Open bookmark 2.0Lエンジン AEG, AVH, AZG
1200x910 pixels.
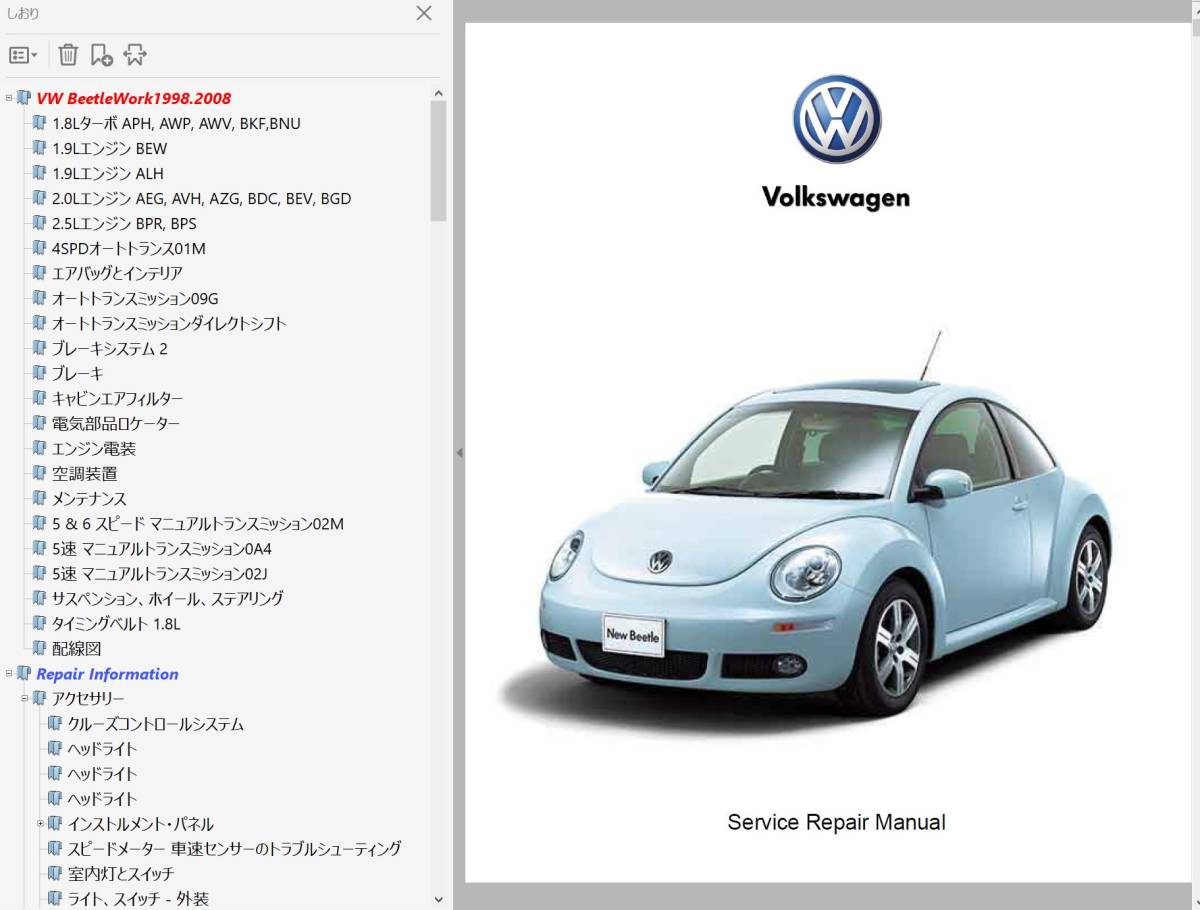coord(201,198)
